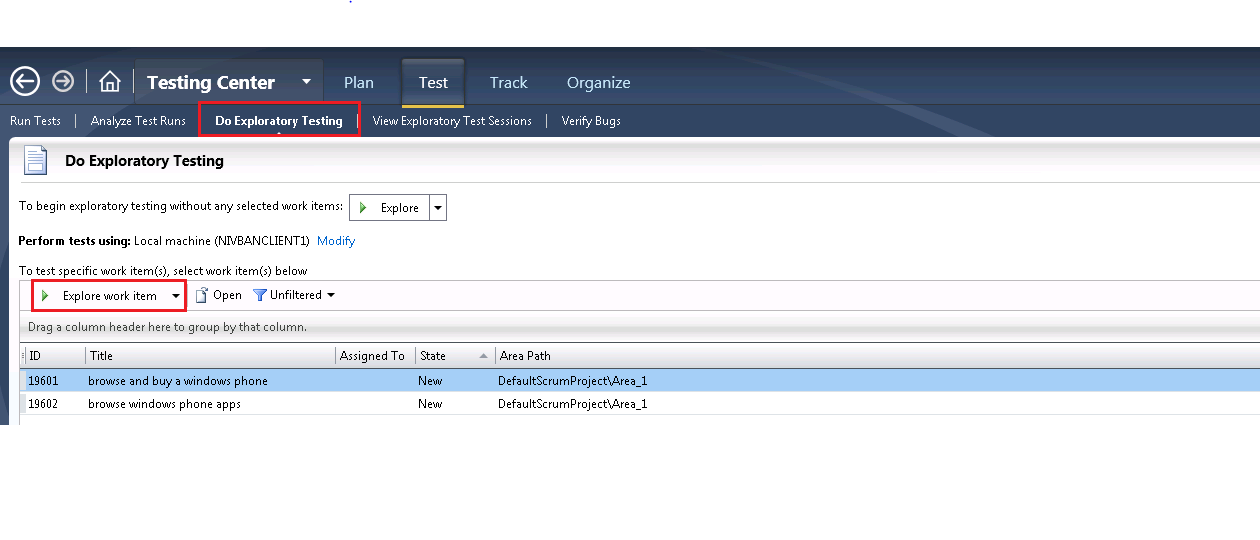Screen dimensions: 1260x540
Task: Click the green Explore play icon
Action: [364, 208]
